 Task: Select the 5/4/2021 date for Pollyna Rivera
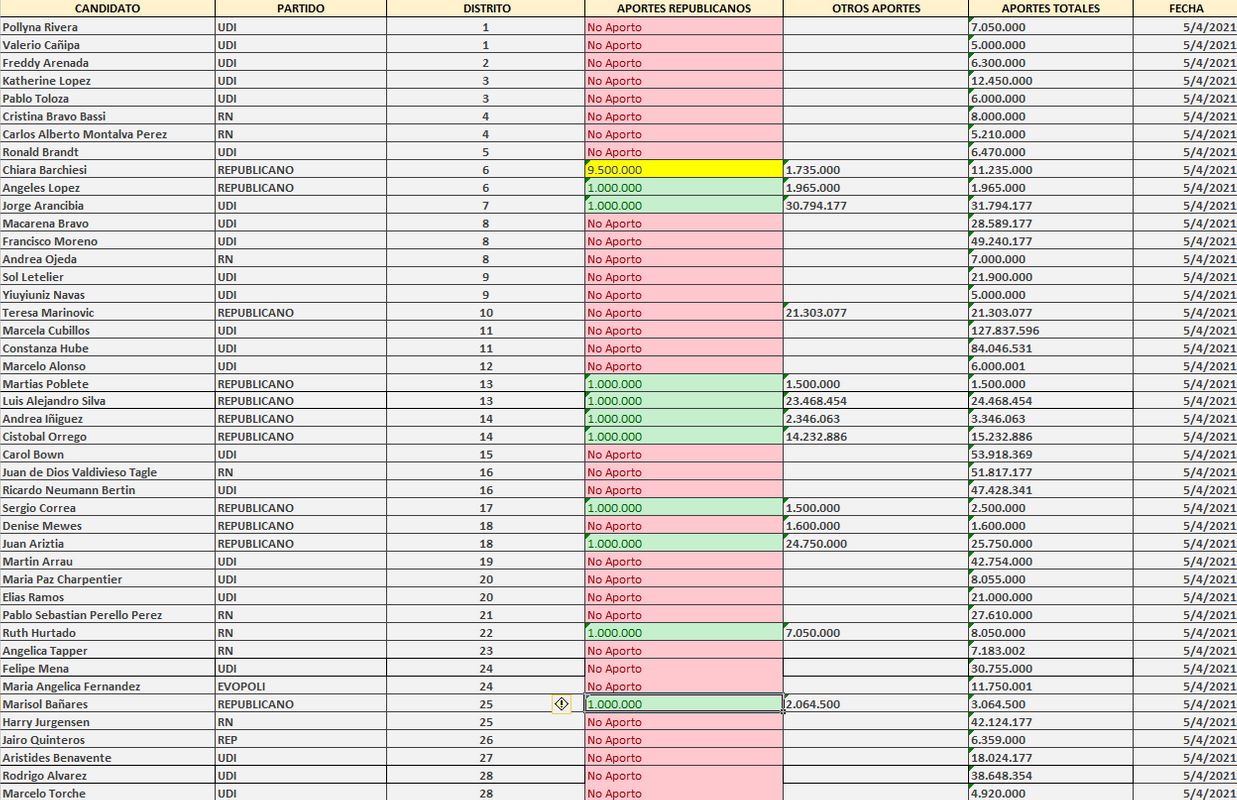click(x=1186, y=27)
